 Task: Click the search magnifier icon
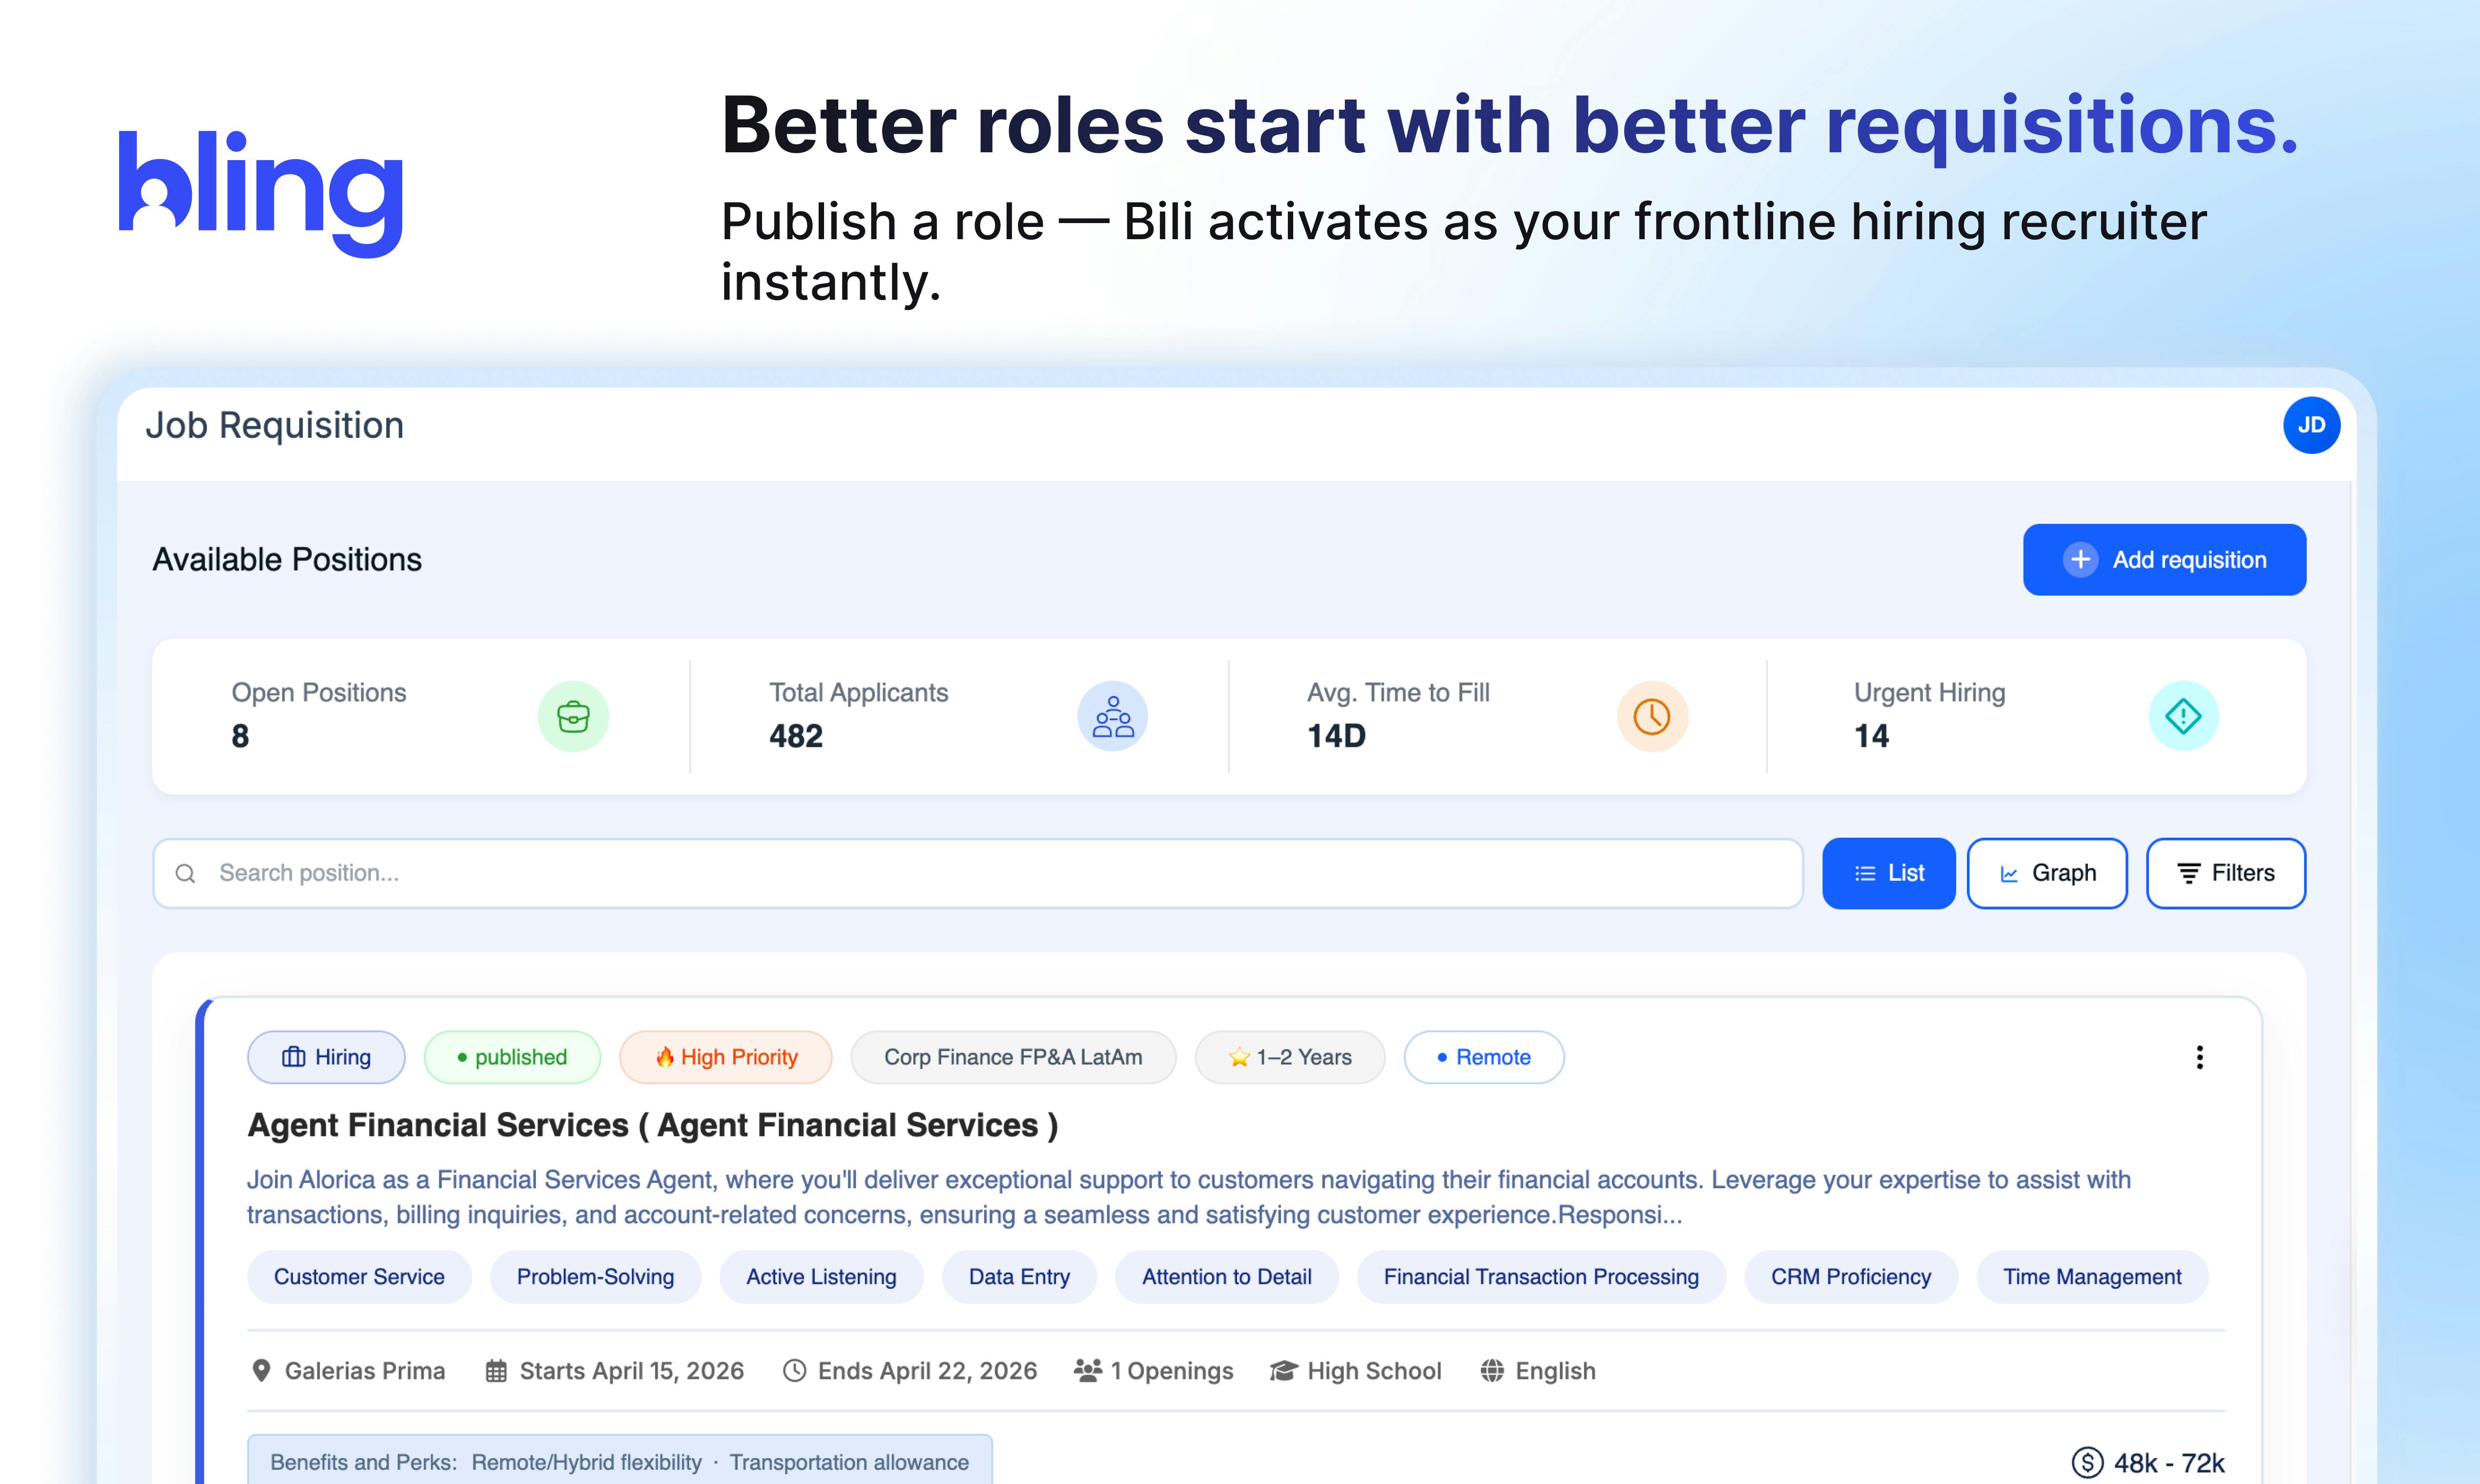(x=185, y=873)
